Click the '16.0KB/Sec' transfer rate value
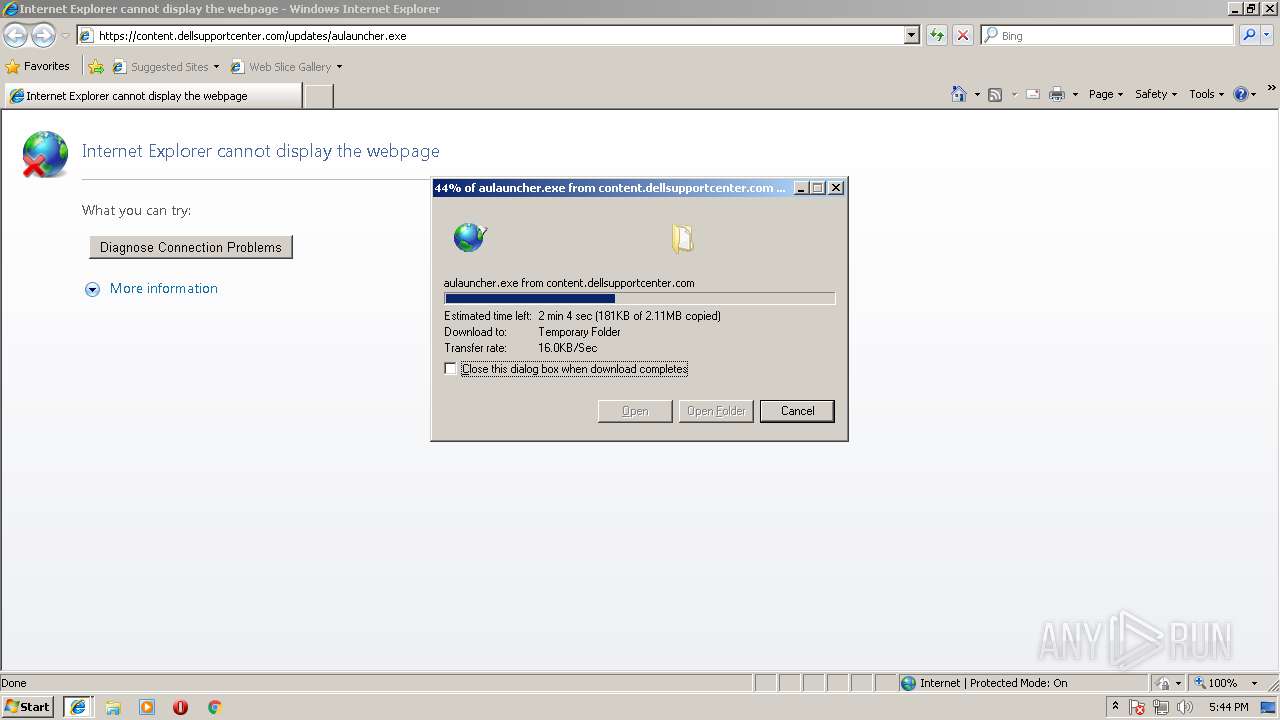 [567, 348]
